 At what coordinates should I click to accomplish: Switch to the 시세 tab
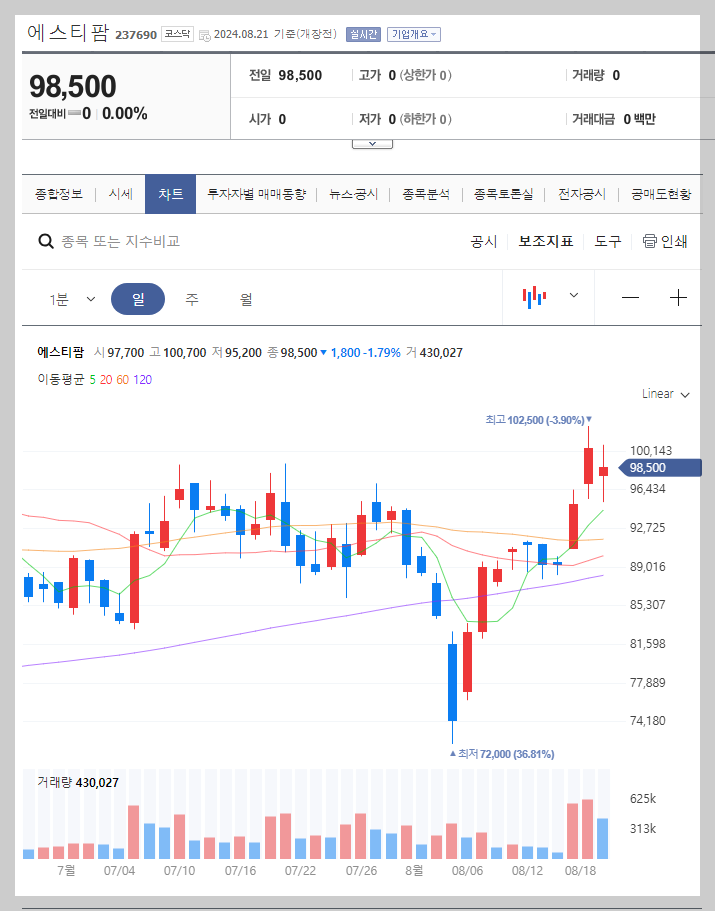coord(120,195)
